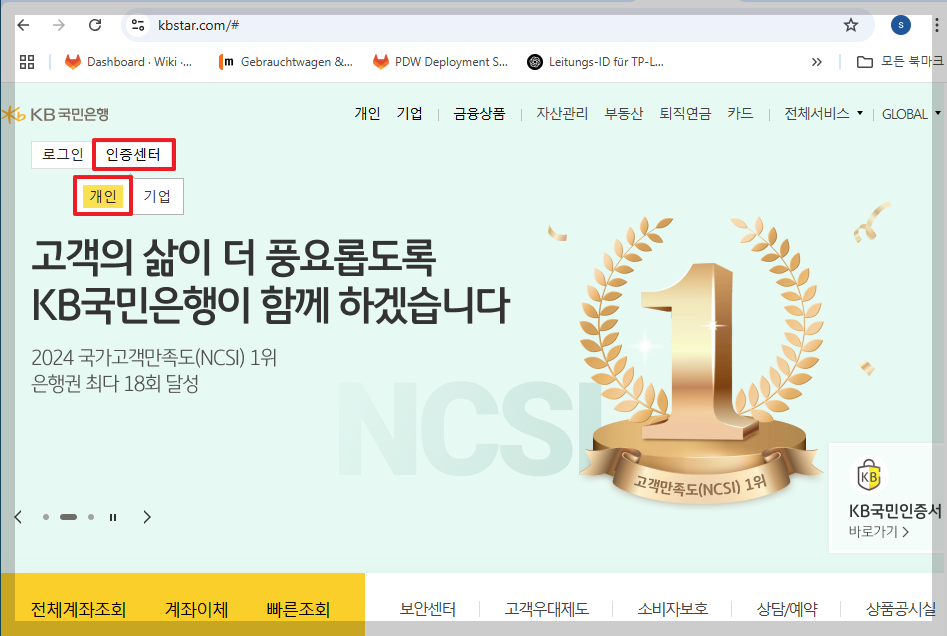The image size is (947, 636).
Task: Jump to the first banner slide dot
Action: click(46, 517)
